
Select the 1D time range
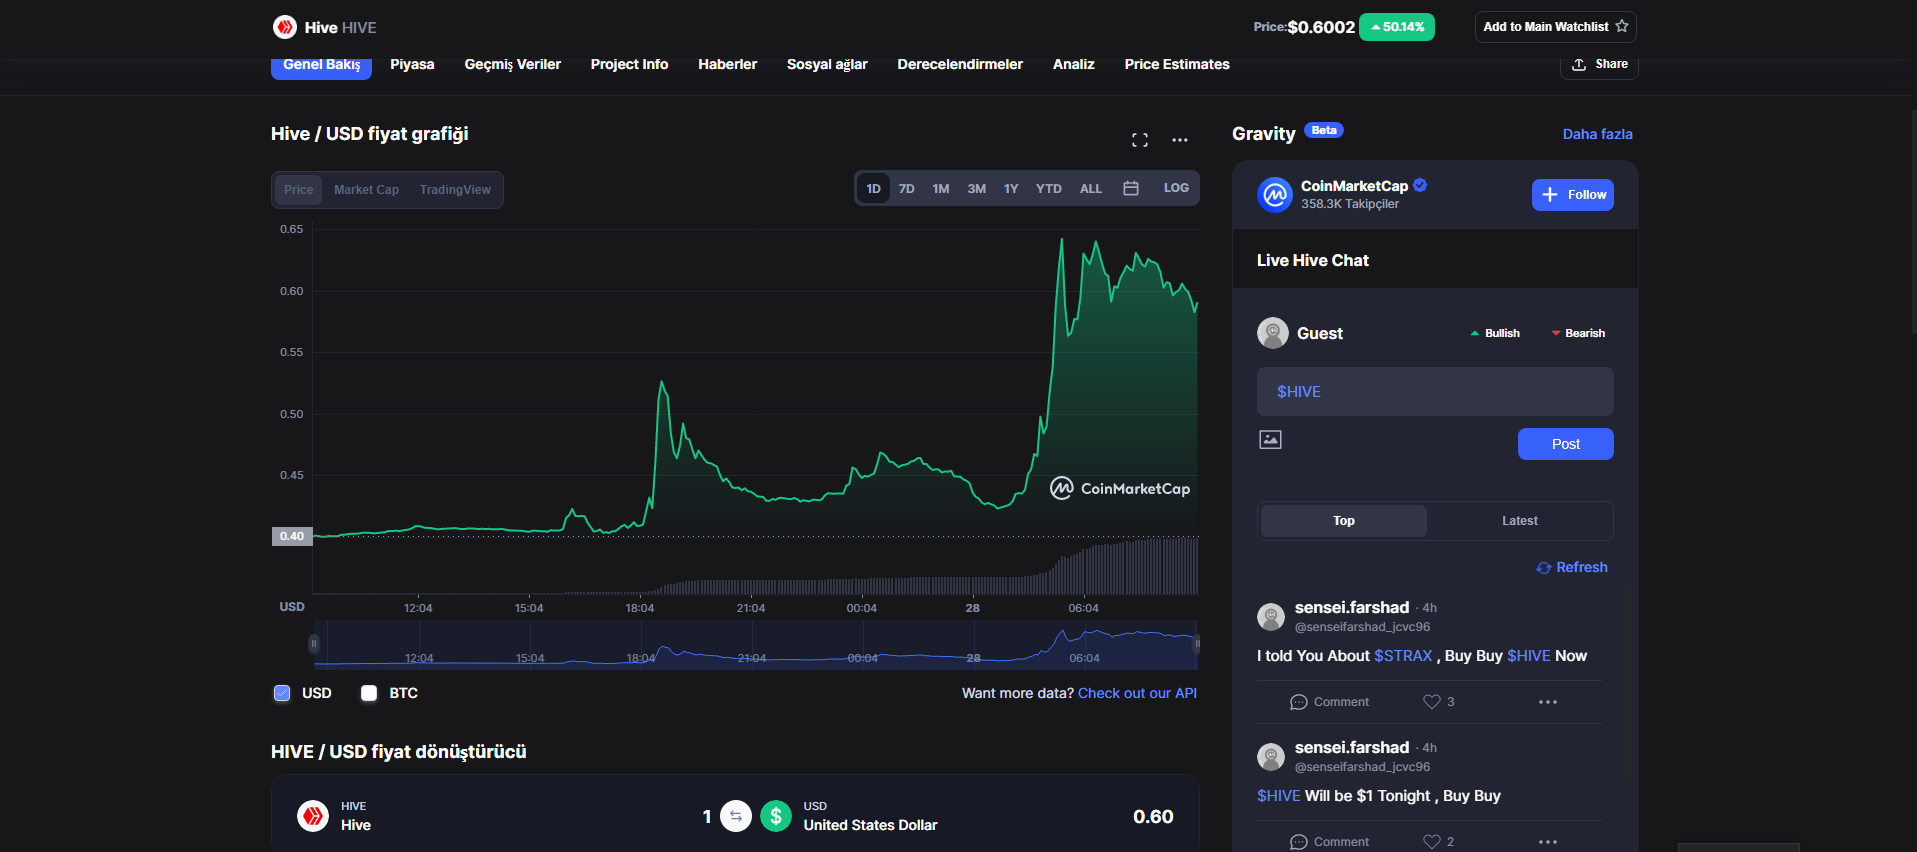(873, 188)
